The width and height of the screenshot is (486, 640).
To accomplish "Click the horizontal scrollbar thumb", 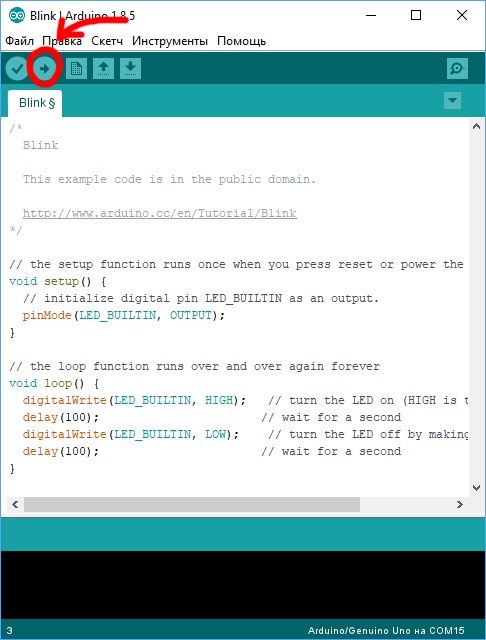I will click(192, 505).
